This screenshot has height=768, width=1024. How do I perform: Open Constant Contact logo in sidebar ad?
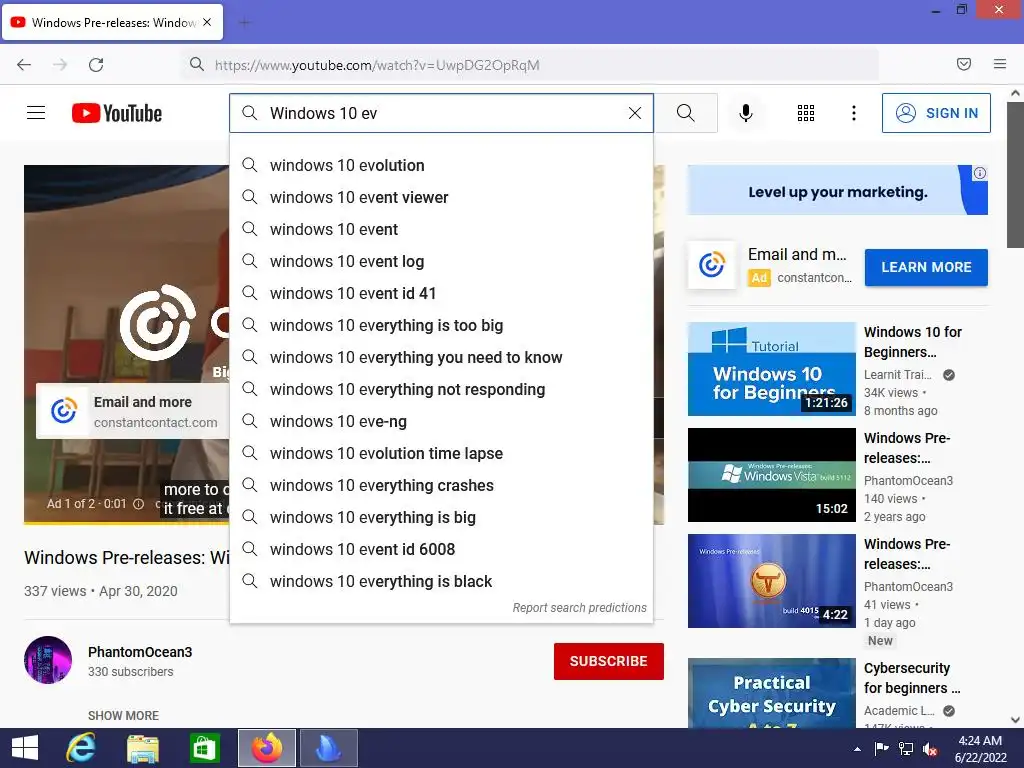[x=712, y=264]
